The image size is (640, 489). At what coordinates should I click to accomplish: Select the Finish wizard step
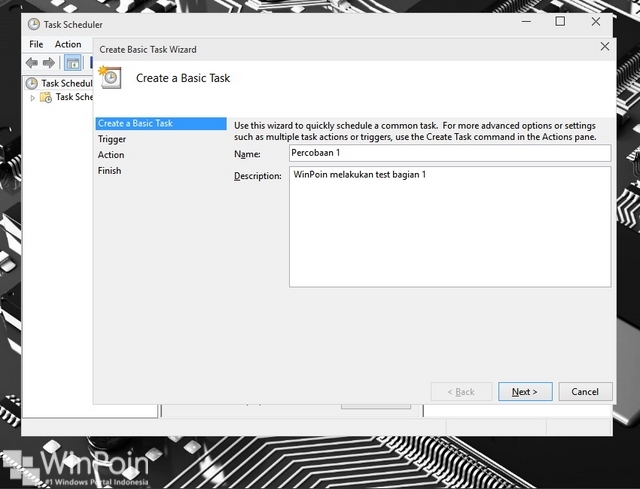pyautogui.click(x=109, y=171)
